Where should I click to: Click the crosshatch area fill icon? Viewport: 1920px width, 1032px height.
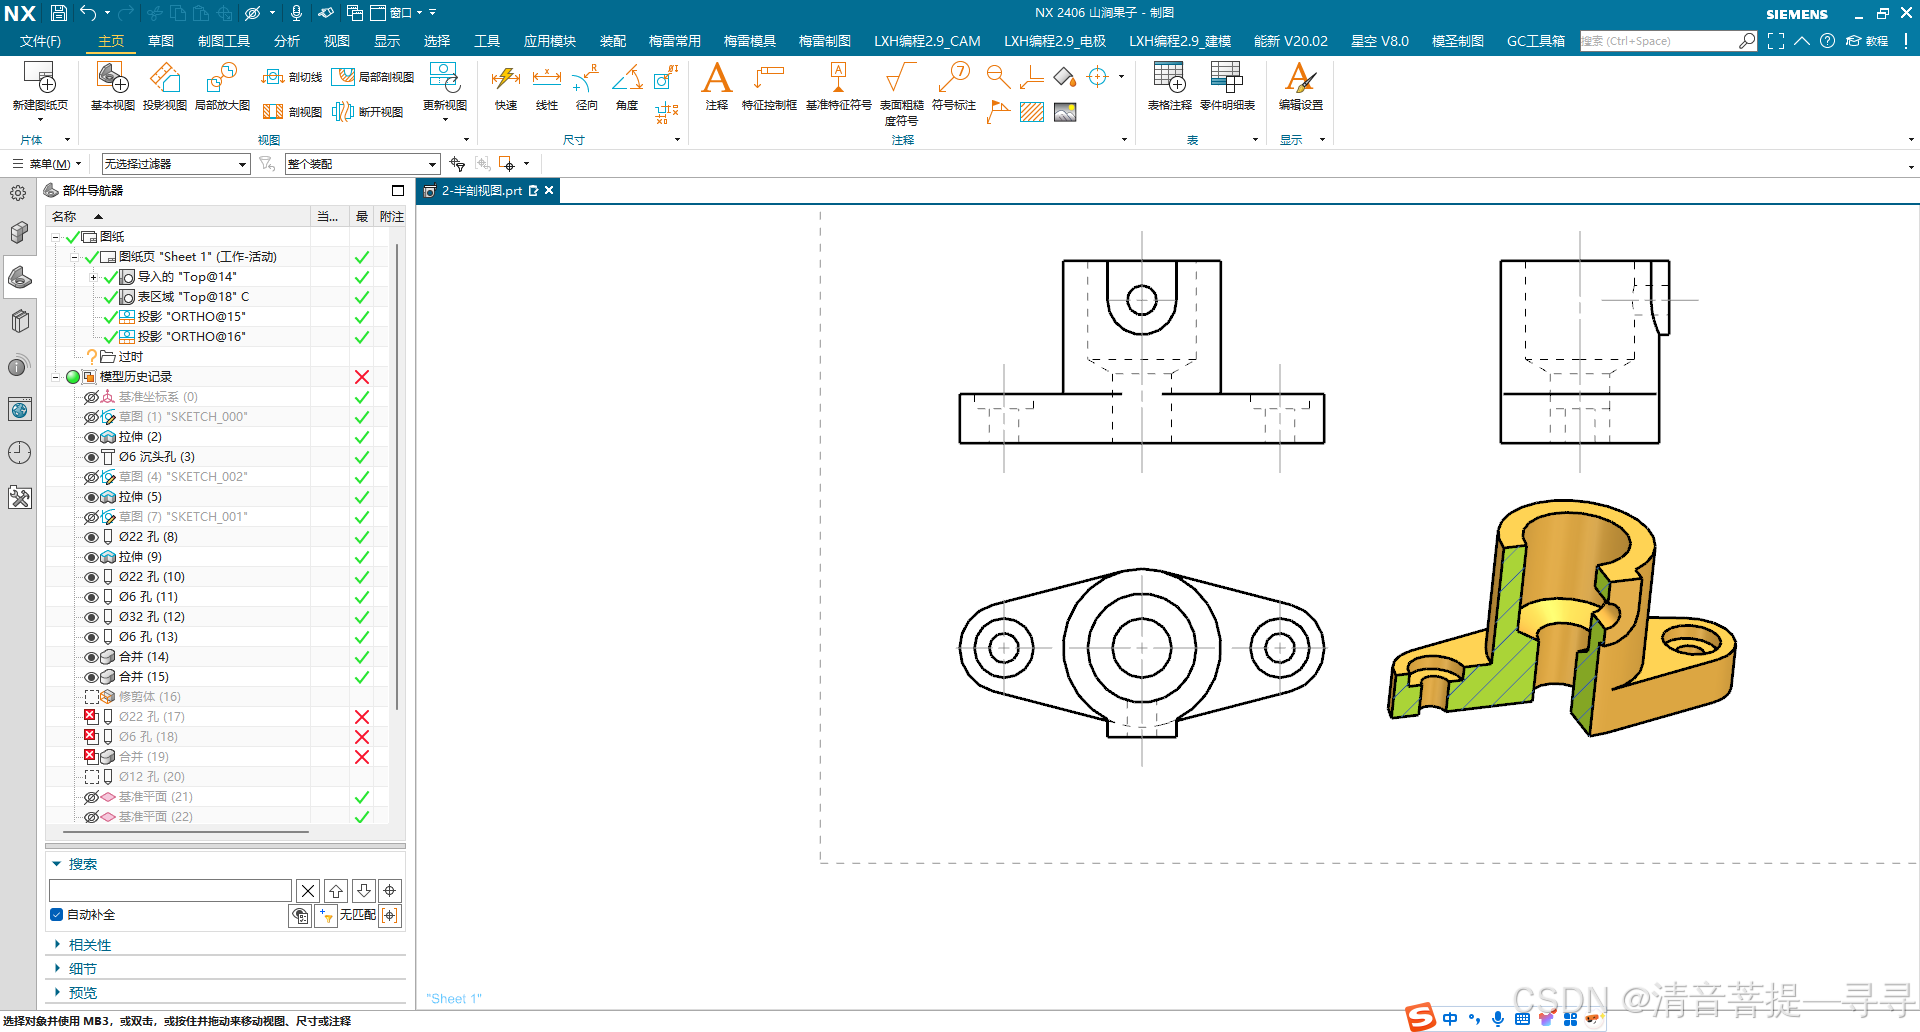click(1032, 112)
